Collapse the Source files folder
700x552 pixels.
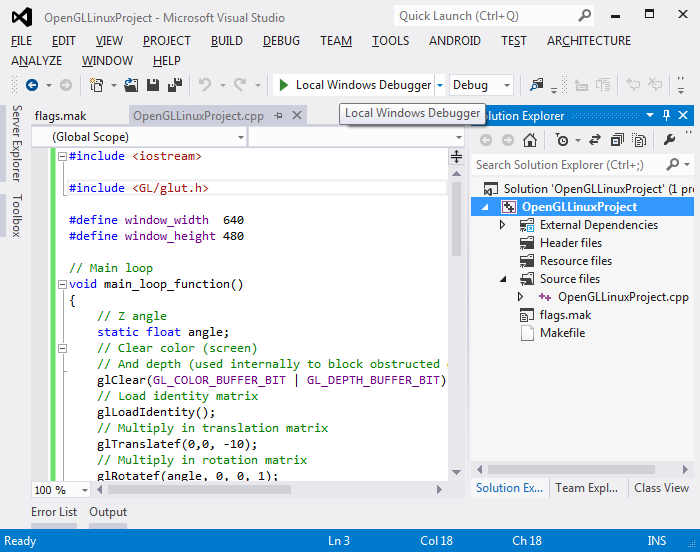coord(503,279)
